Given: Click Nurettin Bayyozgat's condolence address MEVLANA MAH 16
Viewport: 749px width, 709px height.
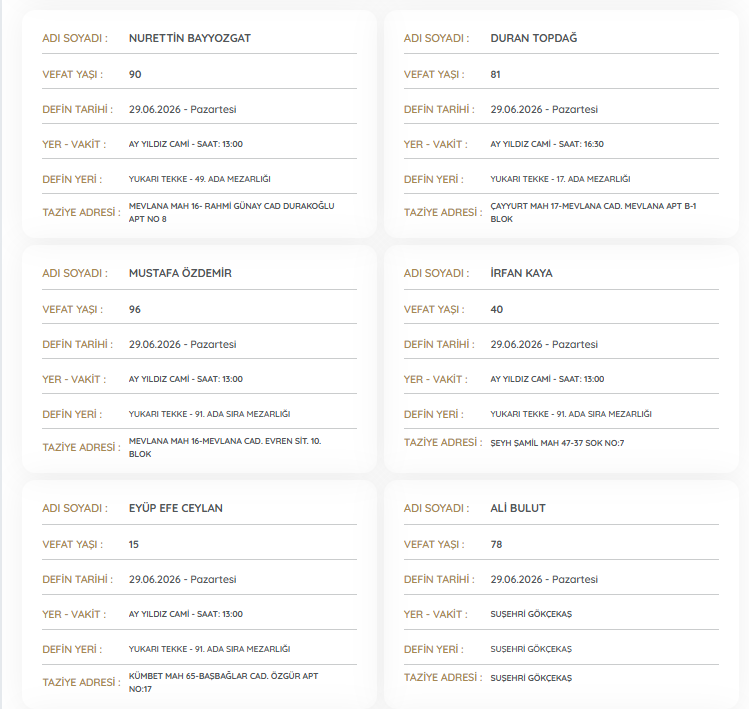Looking at the screenshot, I should (x=232, y=213).
